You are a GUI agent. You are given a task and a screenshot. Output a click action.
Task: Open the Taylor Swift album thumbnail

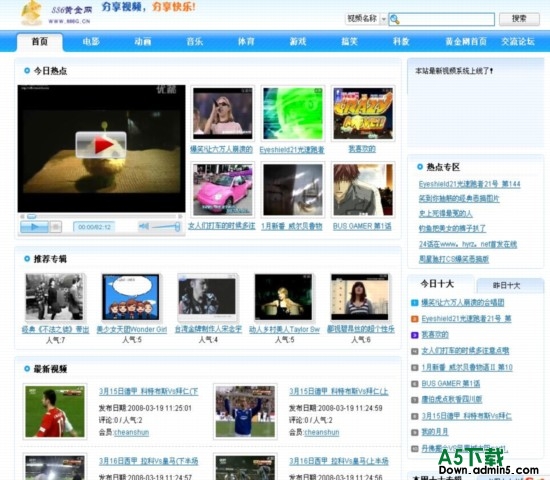[283, 297]
